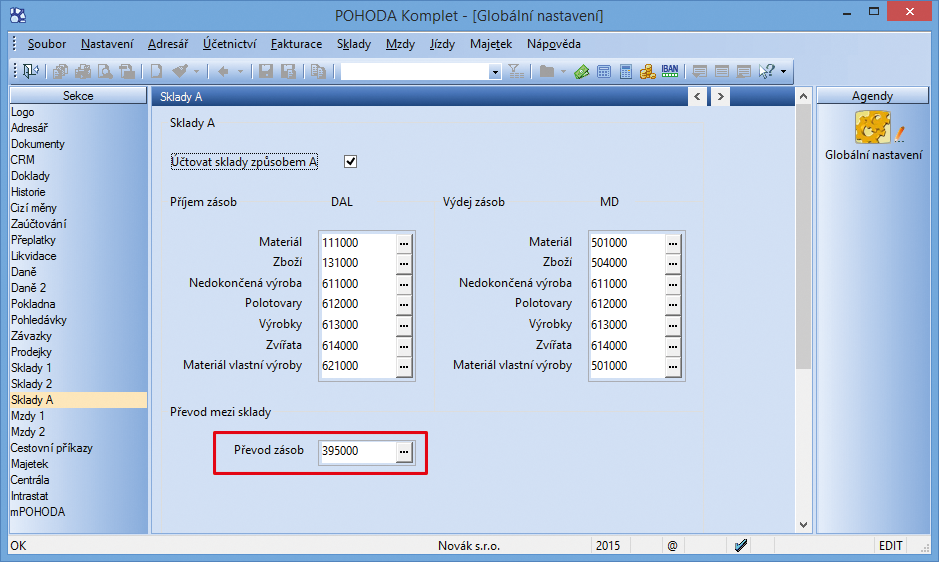Click the Sekce column header
This screenshot has height=562, width=939.
(78, 96)
